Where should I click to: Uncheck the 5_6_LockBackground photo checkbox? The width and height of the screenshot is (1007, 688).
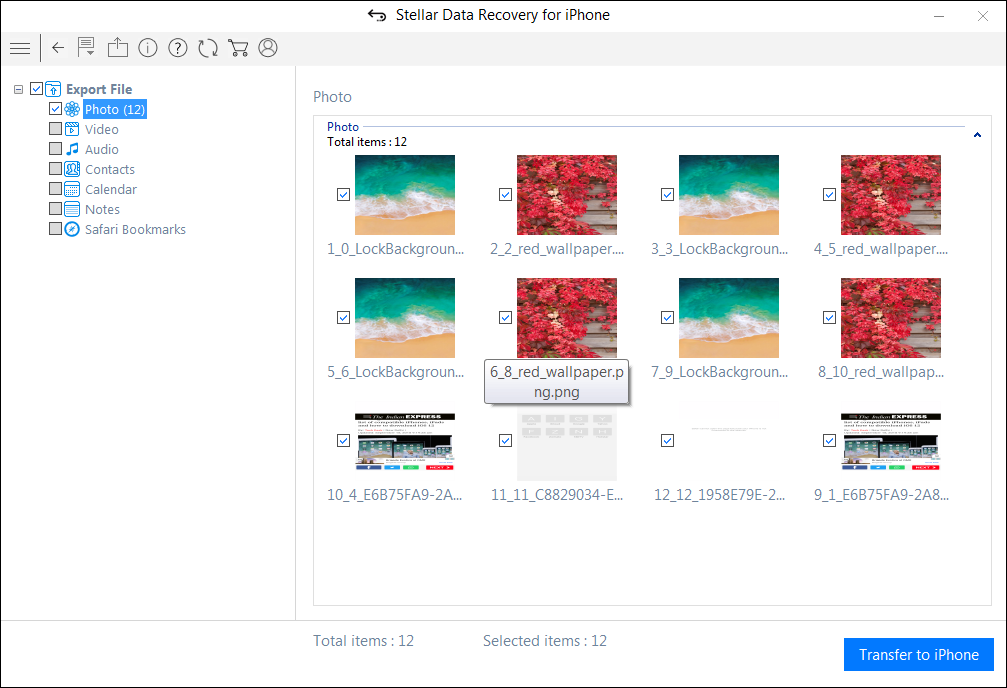[x=344, y=317]
